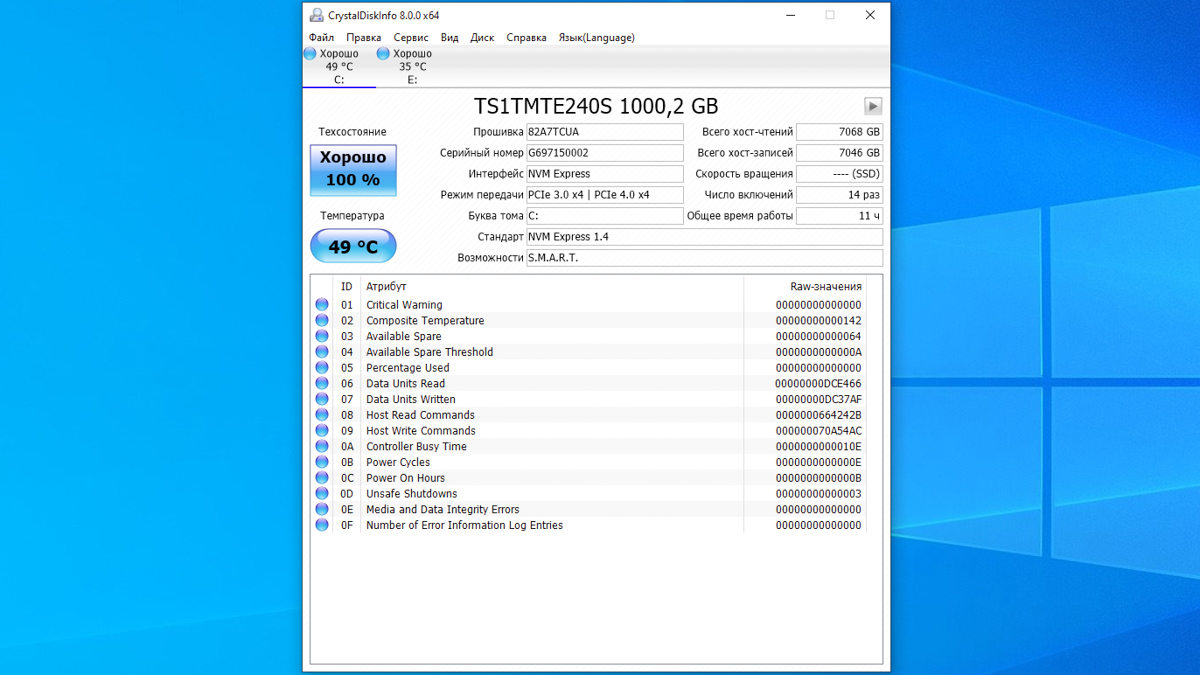The image size is (1200, 675).
Task: Click the drive letter field C:
Action: click(605, 216)
